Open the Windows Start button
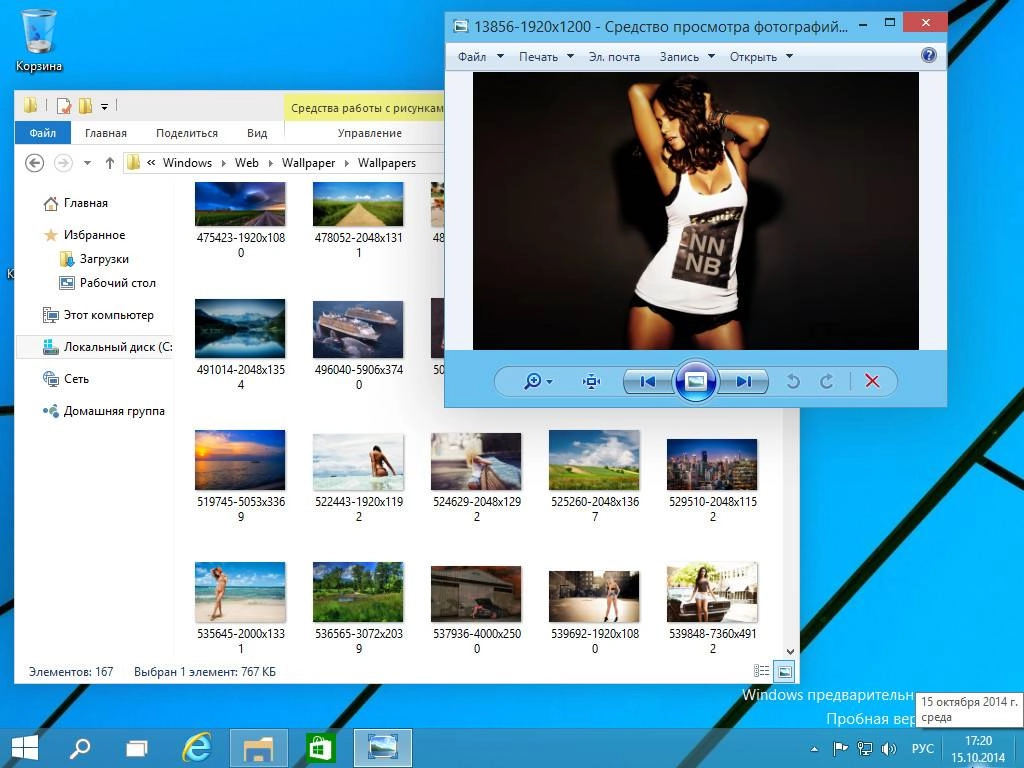 pos(25,748)
